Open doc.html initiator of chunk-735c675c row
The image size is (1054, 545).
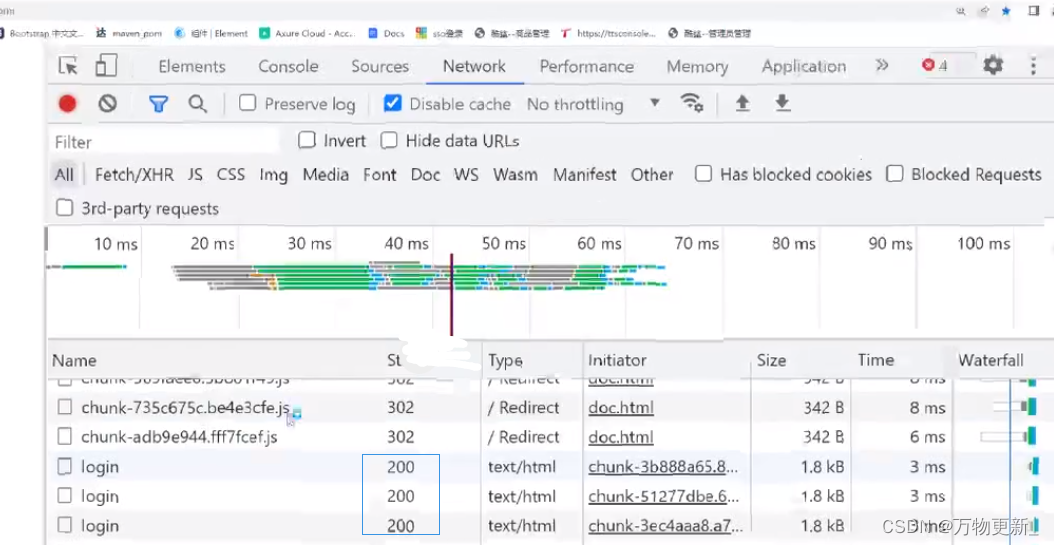pyautogui.click(x=621, y=408)
